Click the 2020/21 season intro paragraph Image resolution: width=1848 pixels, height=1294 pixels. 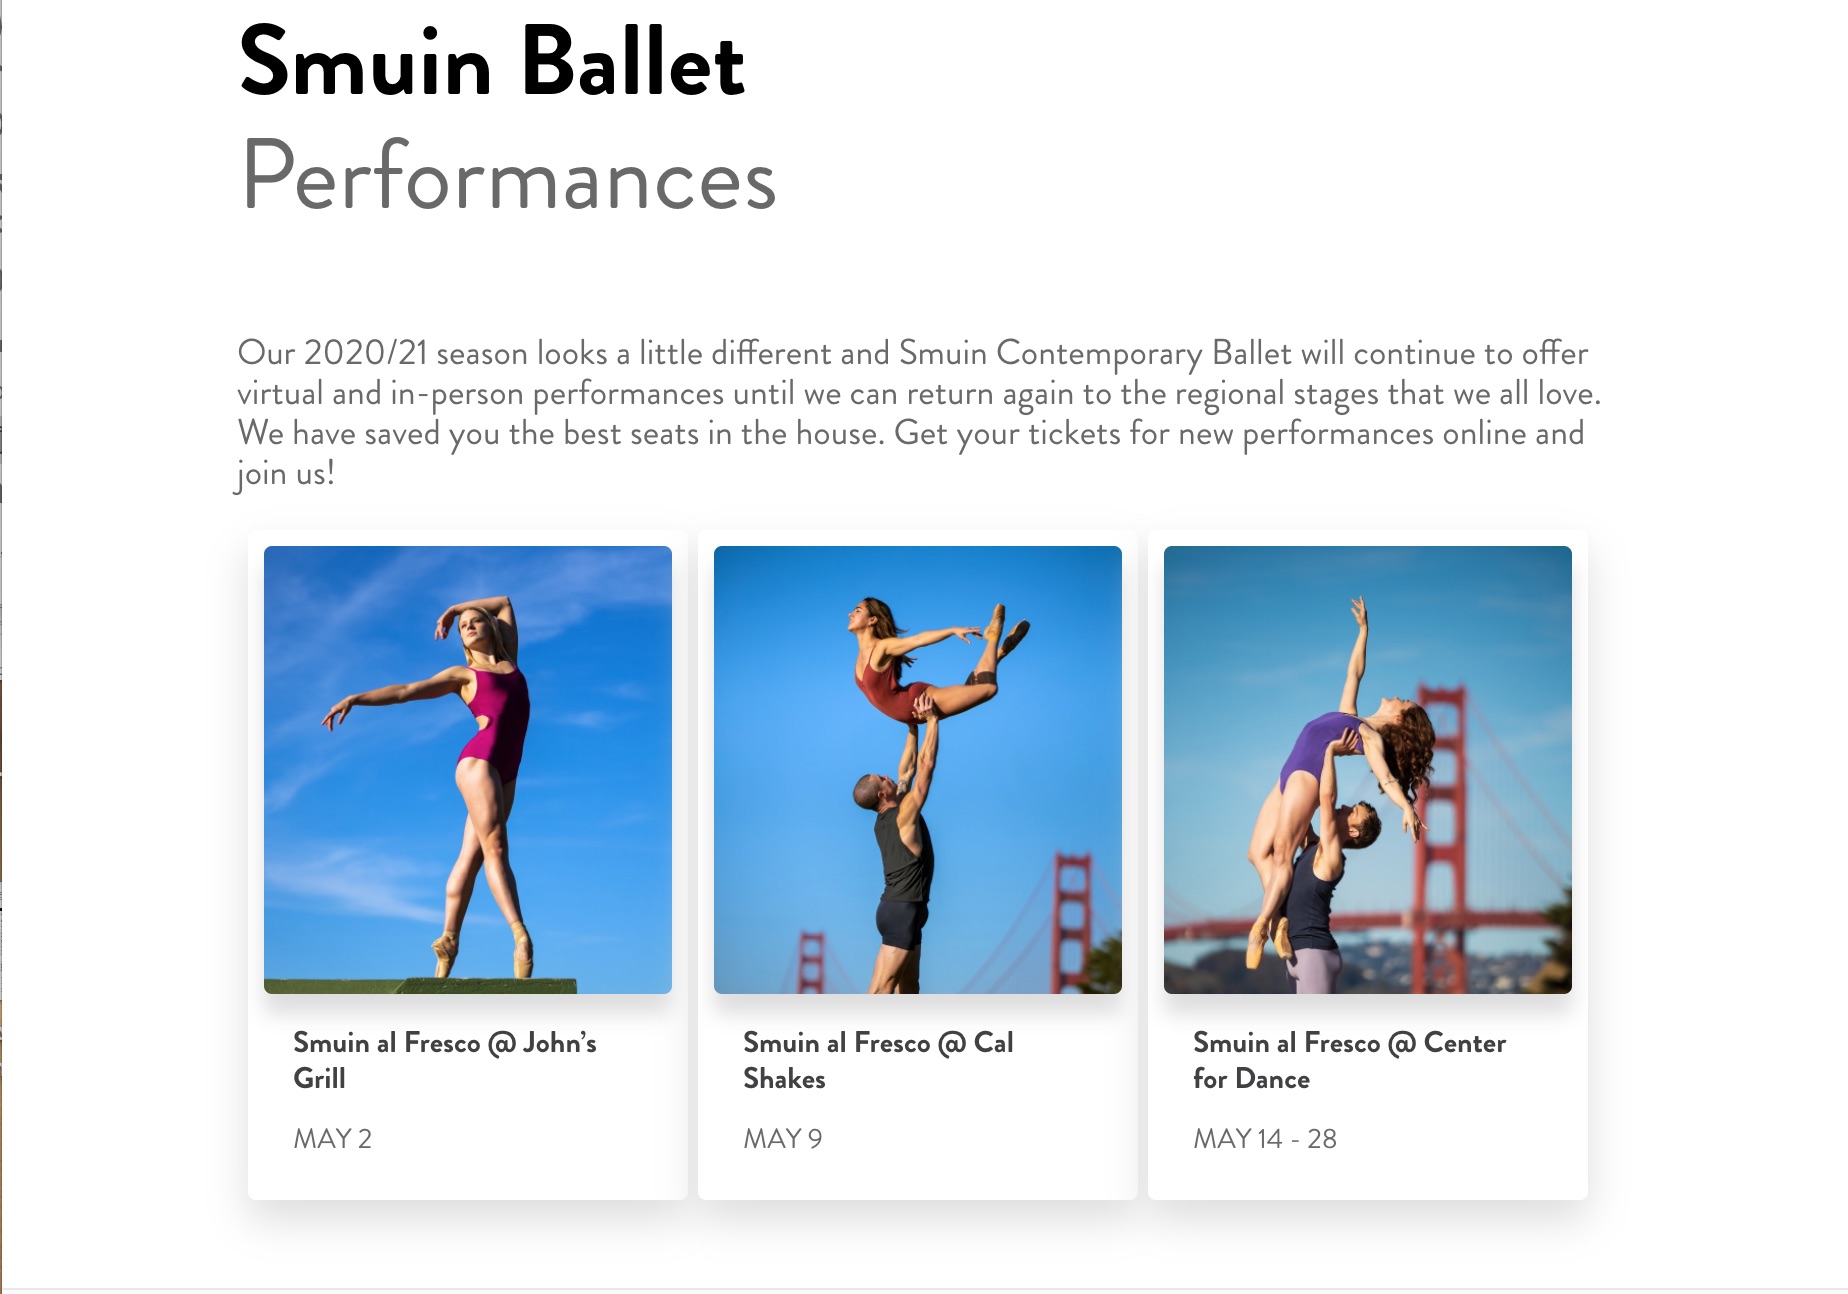(x=918, y=413)
